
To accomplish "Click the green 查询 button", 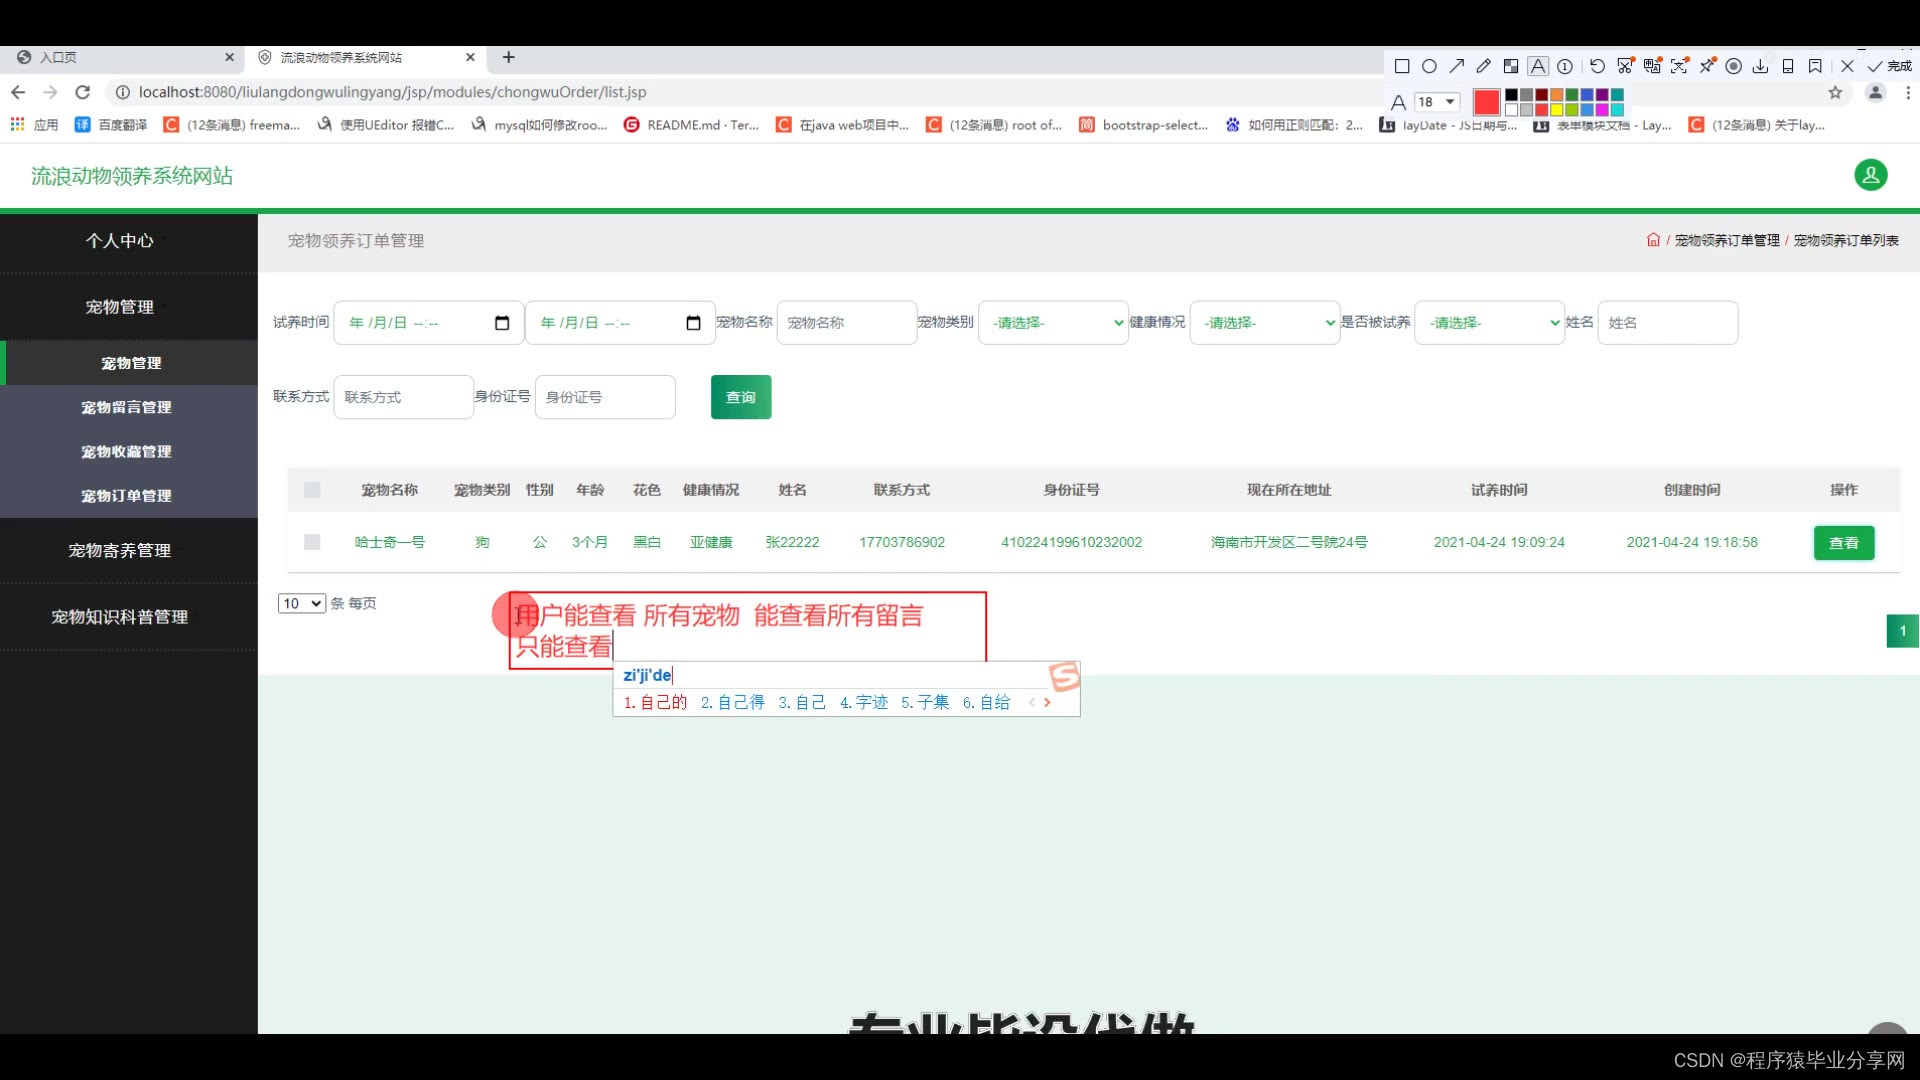I will 740,397.
